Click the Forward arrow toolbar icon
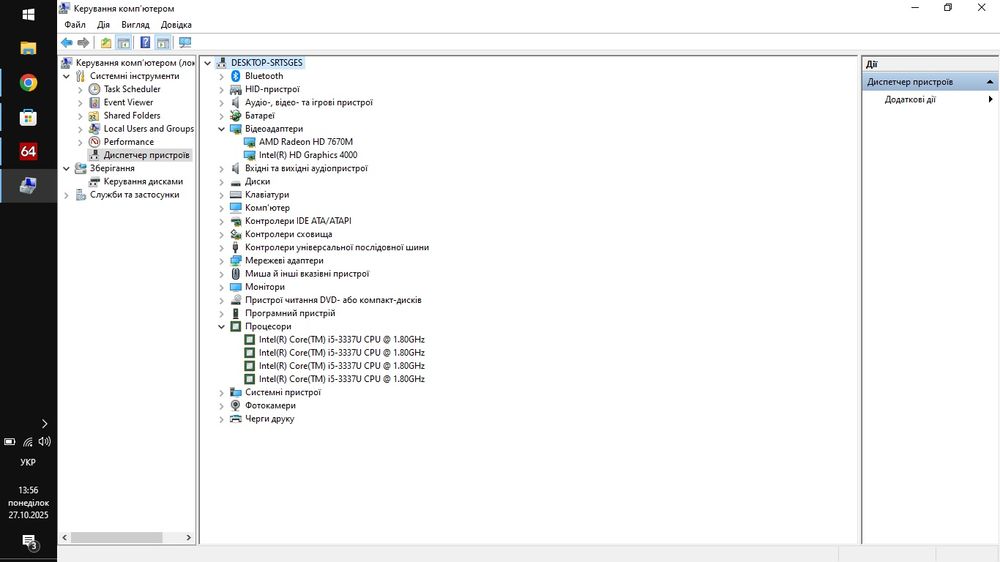The image size is (1000, 562). pyautogui.click(x=83, y=43)
